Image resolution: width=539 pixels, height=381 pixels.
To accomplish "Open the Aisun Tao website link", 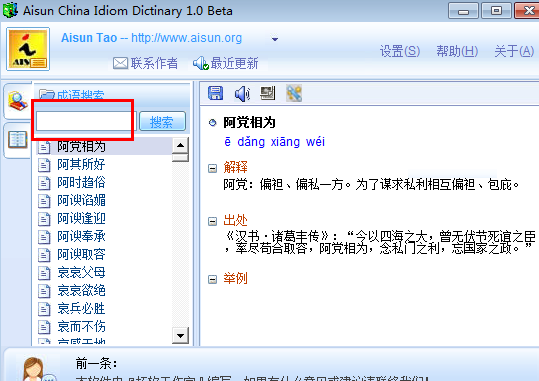I will [x=152, y=38].
